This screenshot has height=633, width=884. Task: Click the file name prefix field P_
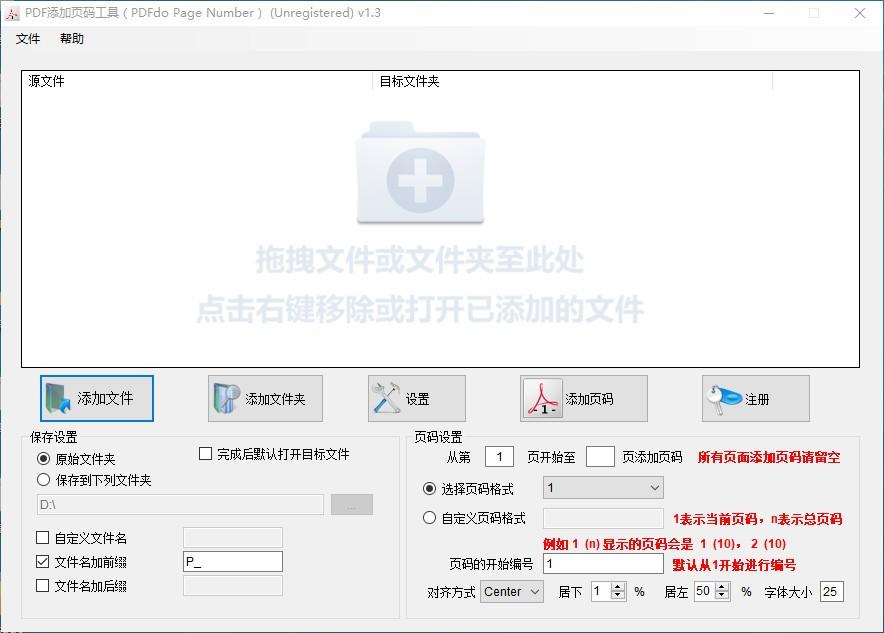pyautogui.click(x=233, y=561)
